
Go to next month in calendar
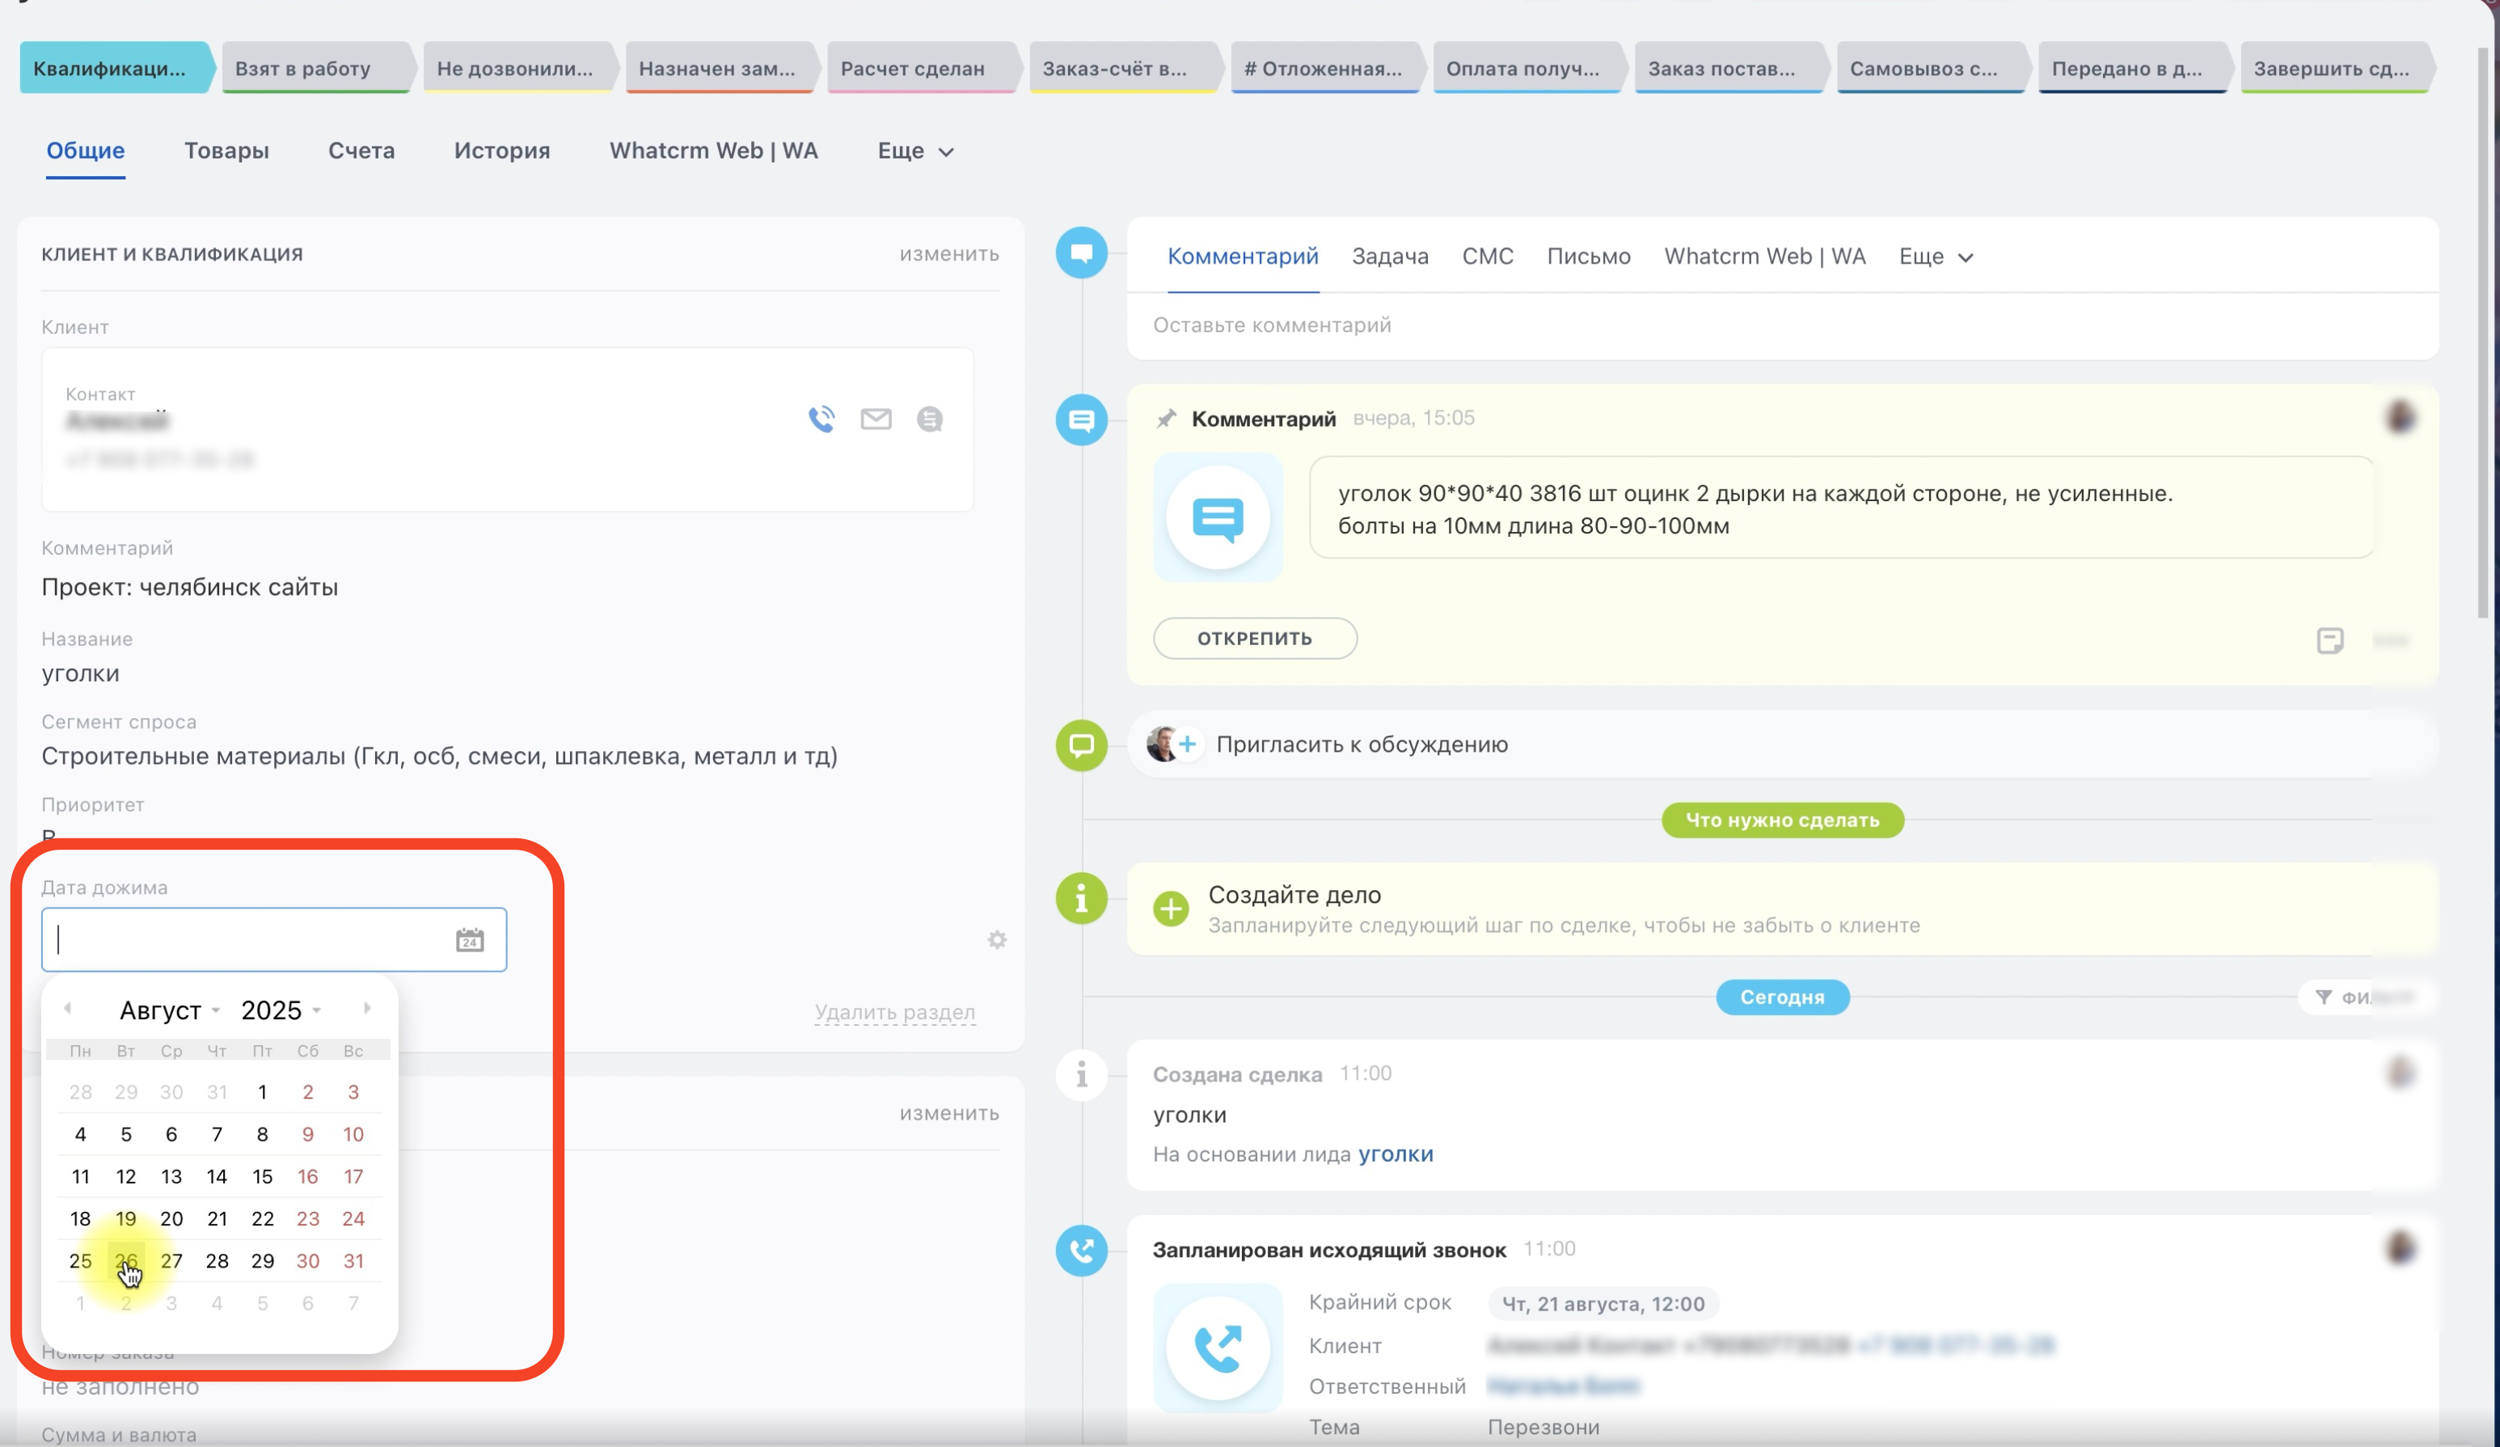[x=367, y=1009]
